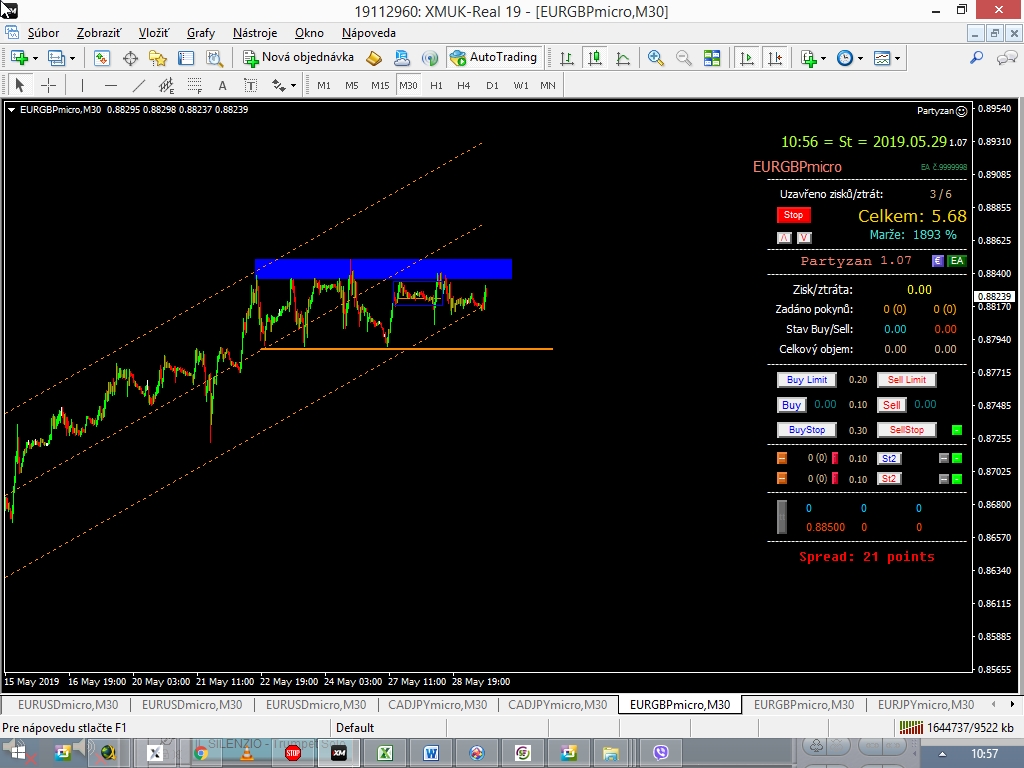Open the chat bubbles icon
This screenshot has height=768, width=1024.
(1006, 58)
